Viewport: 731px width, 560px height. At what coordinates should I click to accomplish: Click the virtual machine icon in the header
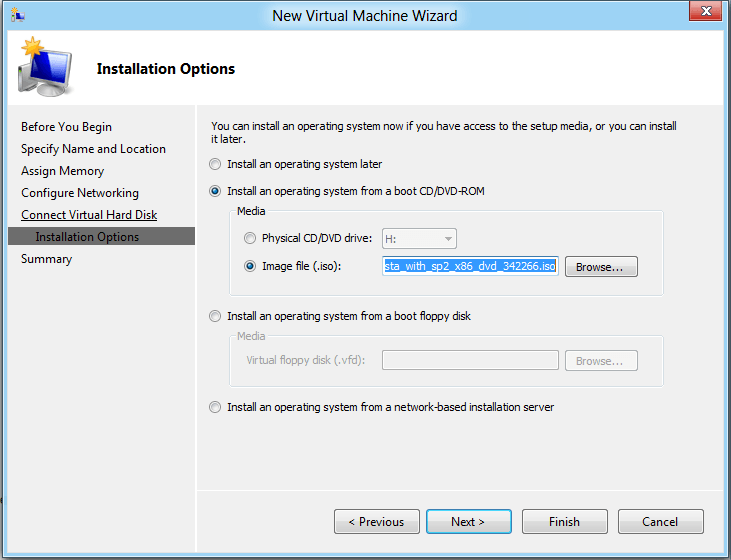tap(45, 69)
